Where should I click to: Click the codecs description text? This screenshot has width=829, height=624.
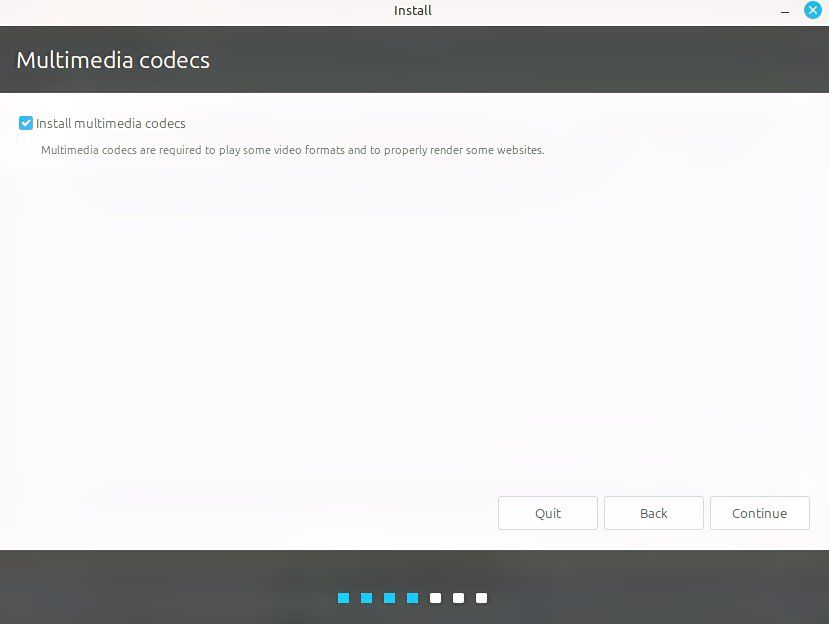[292, 150]
